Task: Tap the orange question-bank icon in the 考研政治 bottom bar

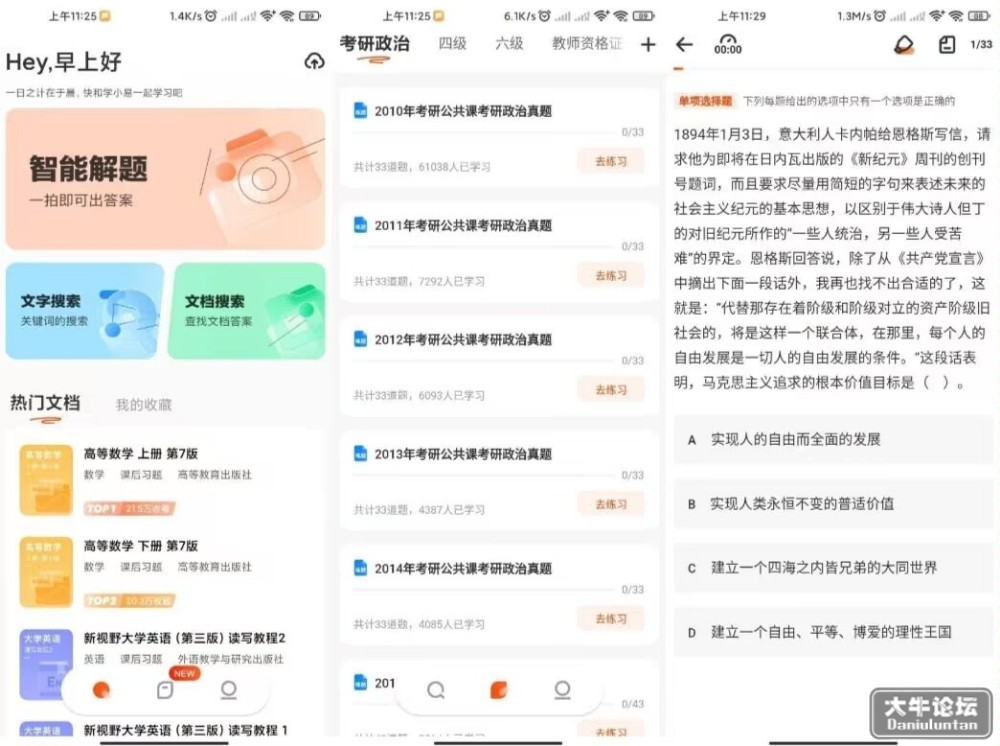Action: click(499, 690)
